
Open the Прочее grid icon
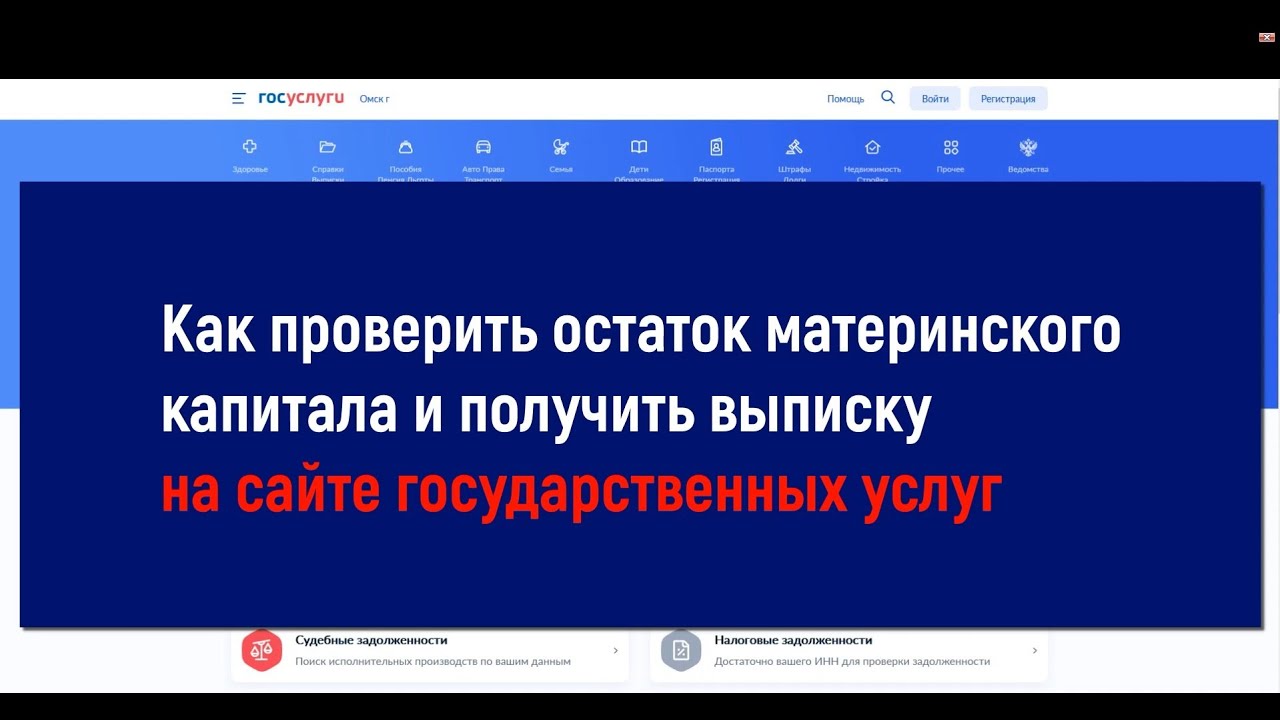point(951,147)
